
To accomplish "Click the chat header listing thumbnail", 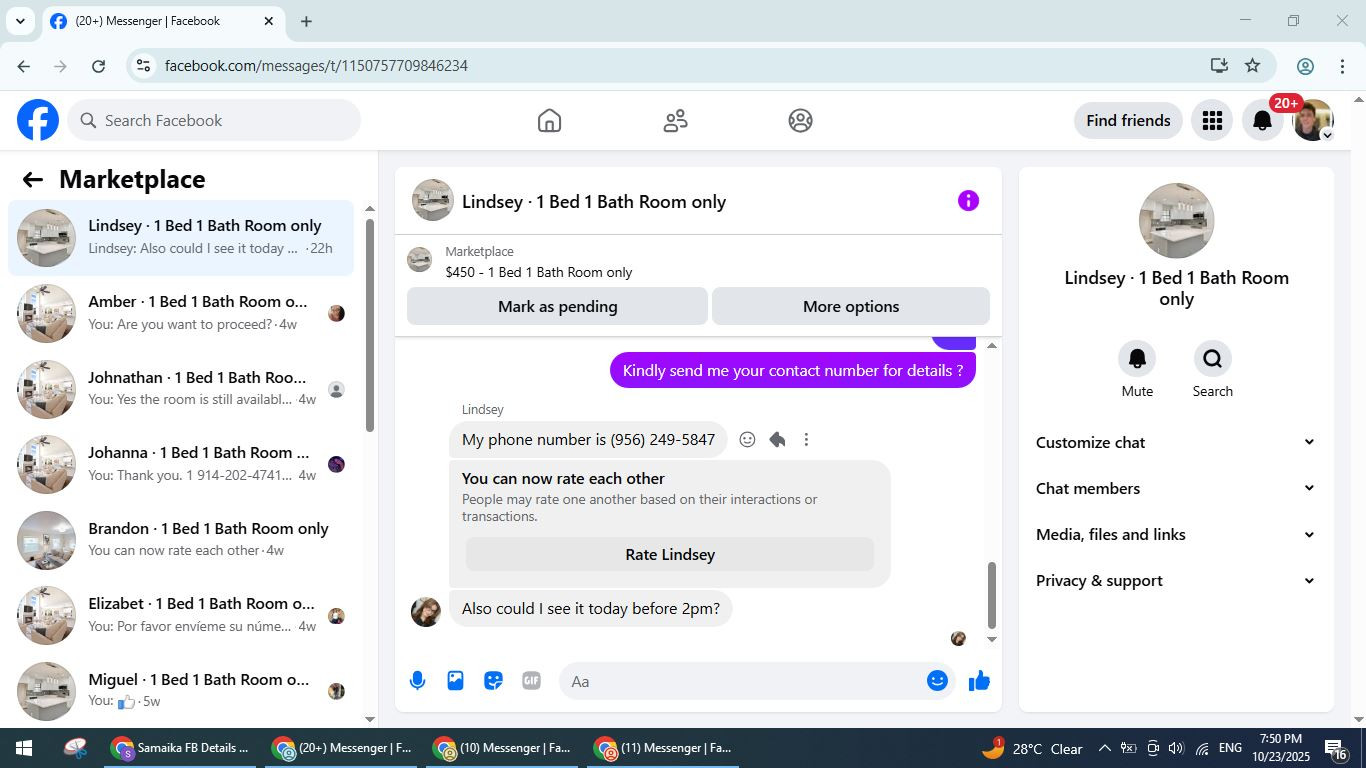I will click(433, 200).
